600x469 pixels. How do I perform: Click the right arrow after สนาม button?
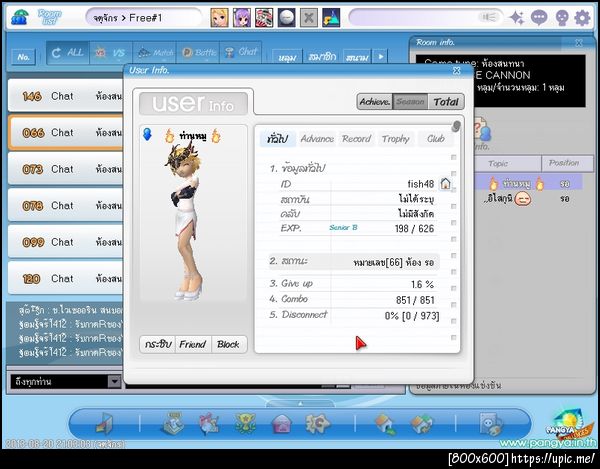[x=381, y=57]
